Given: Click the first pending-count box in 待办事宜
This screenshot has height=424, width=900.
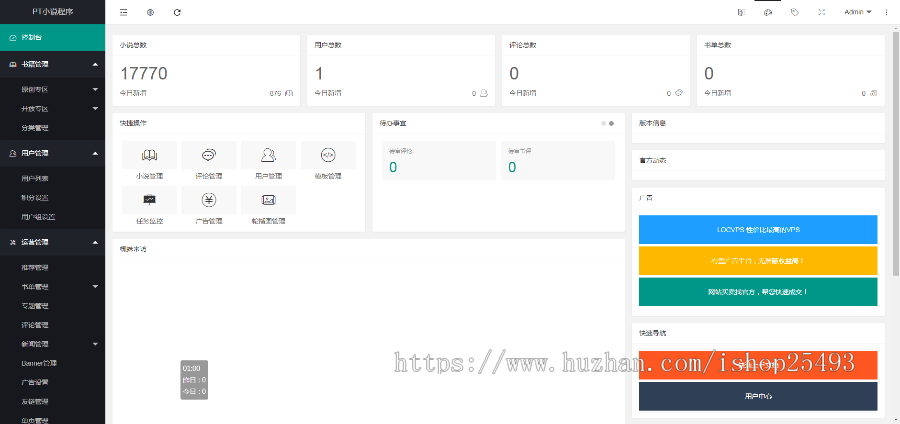Looking at the screenshot, I should tap(439, 160).
